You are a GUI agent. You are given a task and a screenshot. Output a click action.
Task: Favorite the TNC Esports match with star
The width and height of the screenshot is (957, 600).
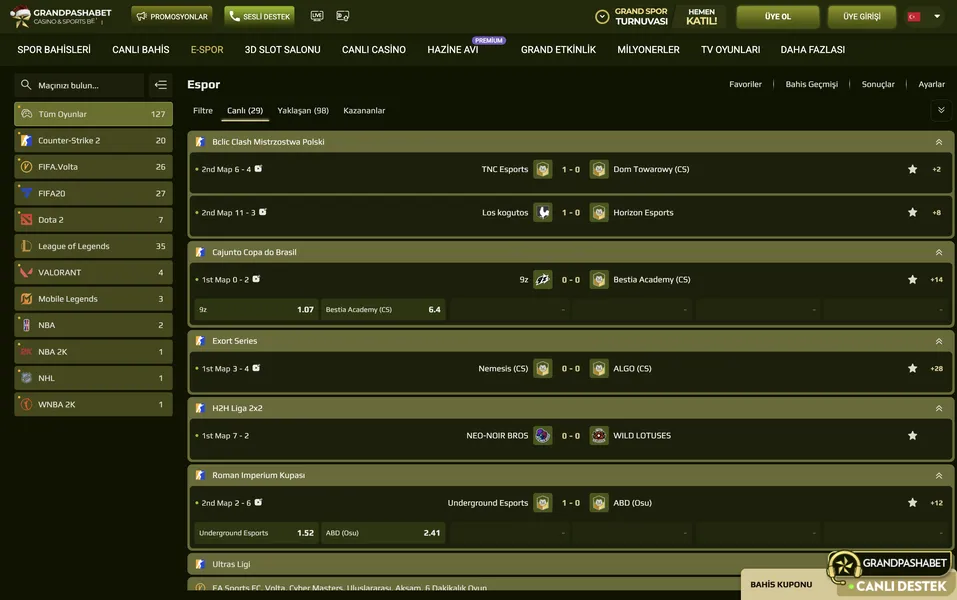click(912, 170)
